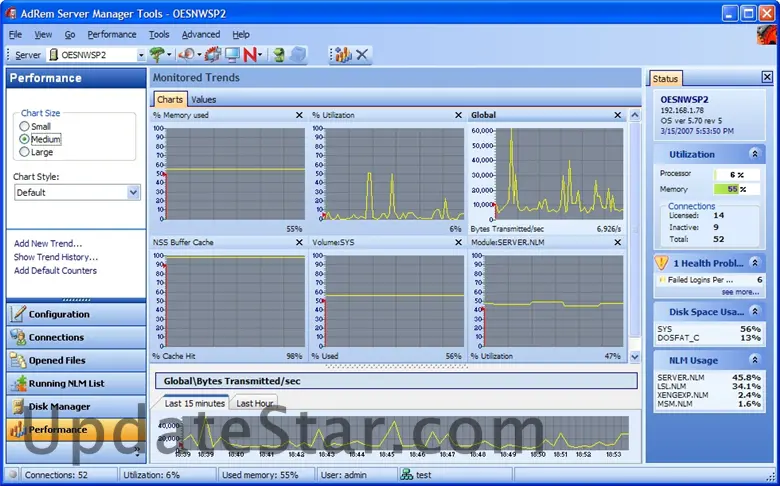Close the % Memory used chart
Screen dimensions: 780x486
pos(299,115)
